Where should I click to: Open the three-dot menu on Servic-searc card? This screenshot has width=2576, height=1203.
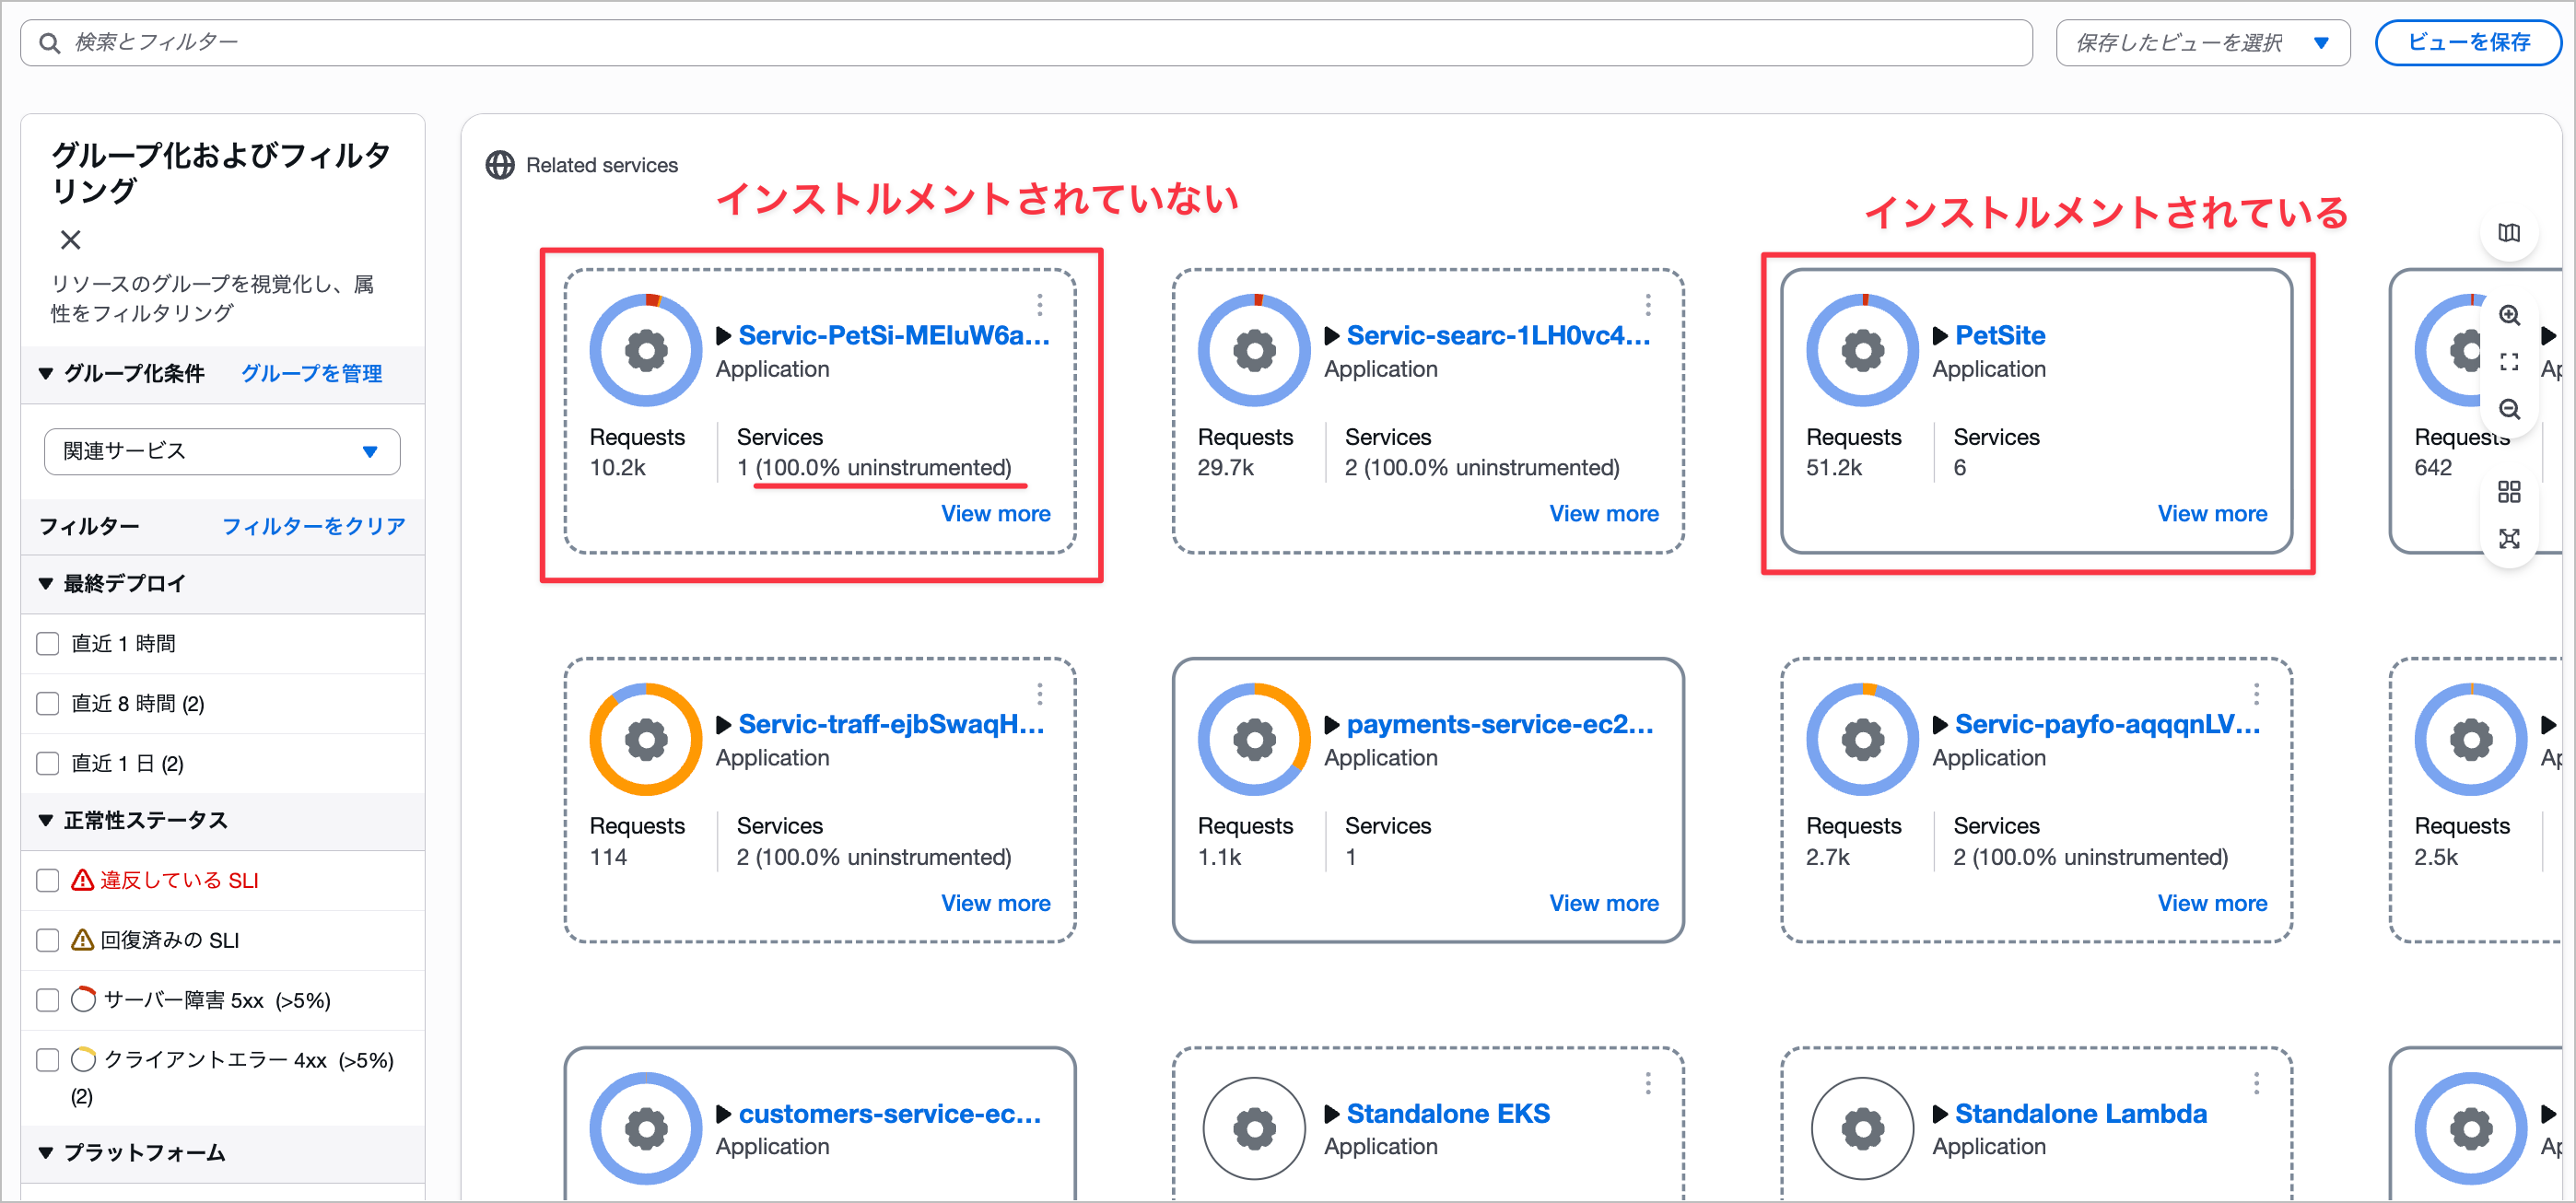pos(1648,306)
